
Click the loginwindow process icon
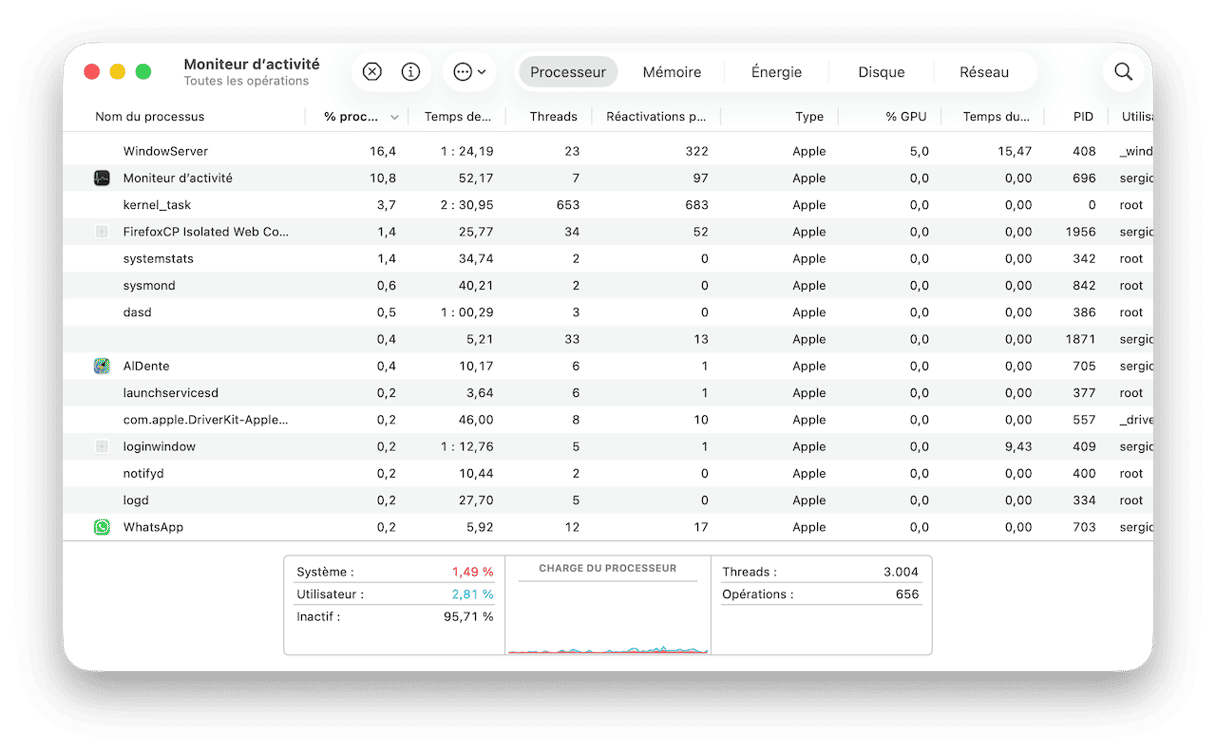[102, 447]
